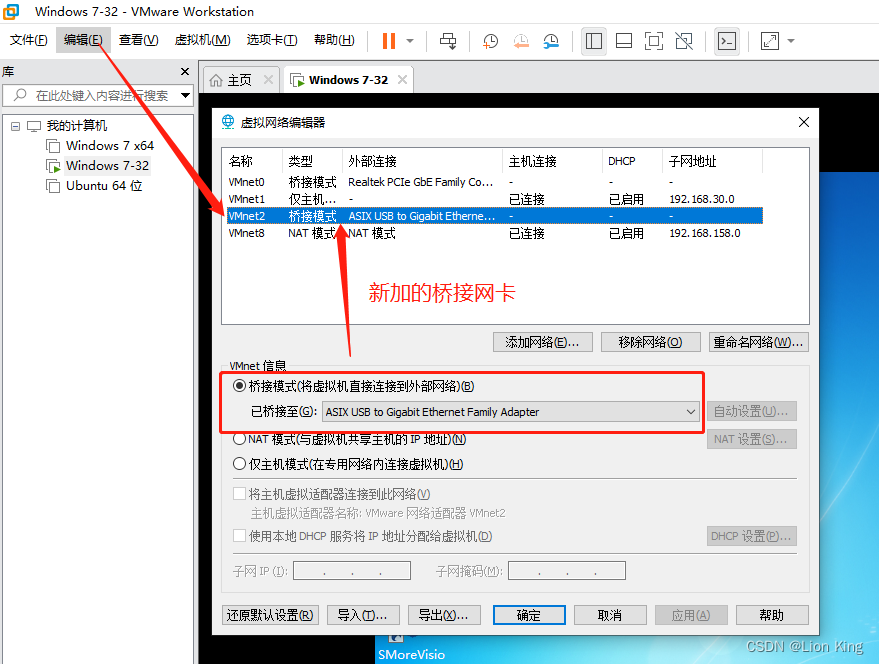Image resolution: width=879 pixels, height=664 pixels.
Task: Confirm with the 确定 button
Action: [x=529, y=615]
